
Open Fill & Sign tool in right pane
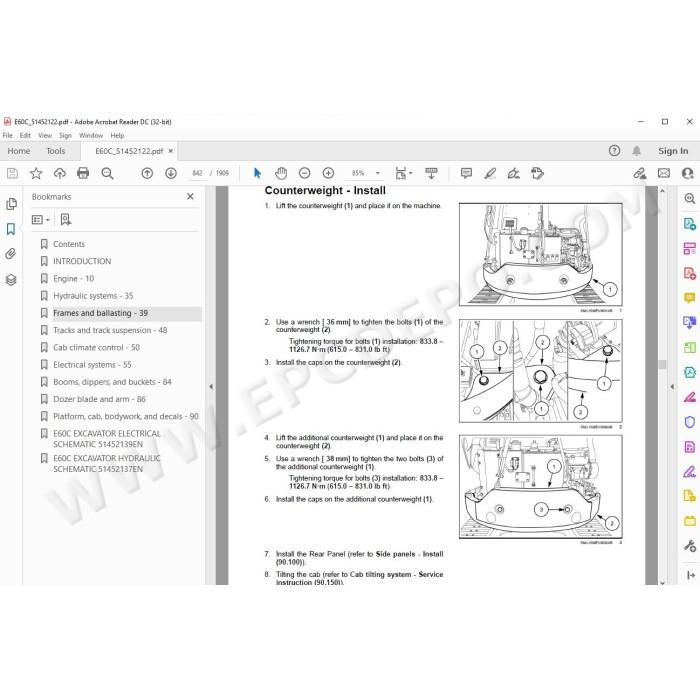689,471
